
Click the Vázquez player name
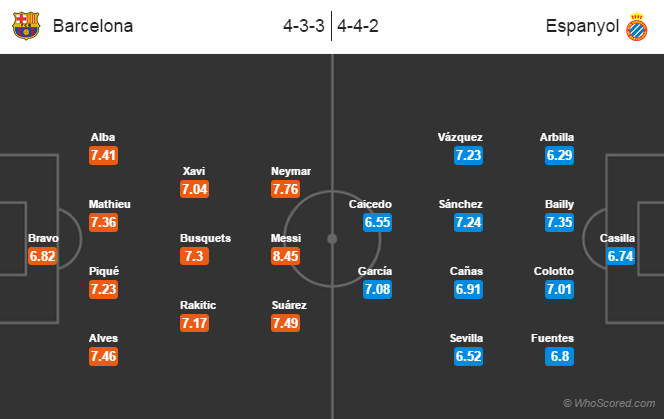click(460, 137)
